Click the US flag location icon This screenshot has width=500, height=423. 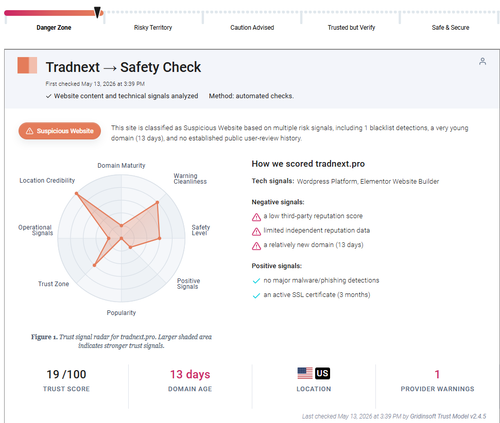coord(305,373)
